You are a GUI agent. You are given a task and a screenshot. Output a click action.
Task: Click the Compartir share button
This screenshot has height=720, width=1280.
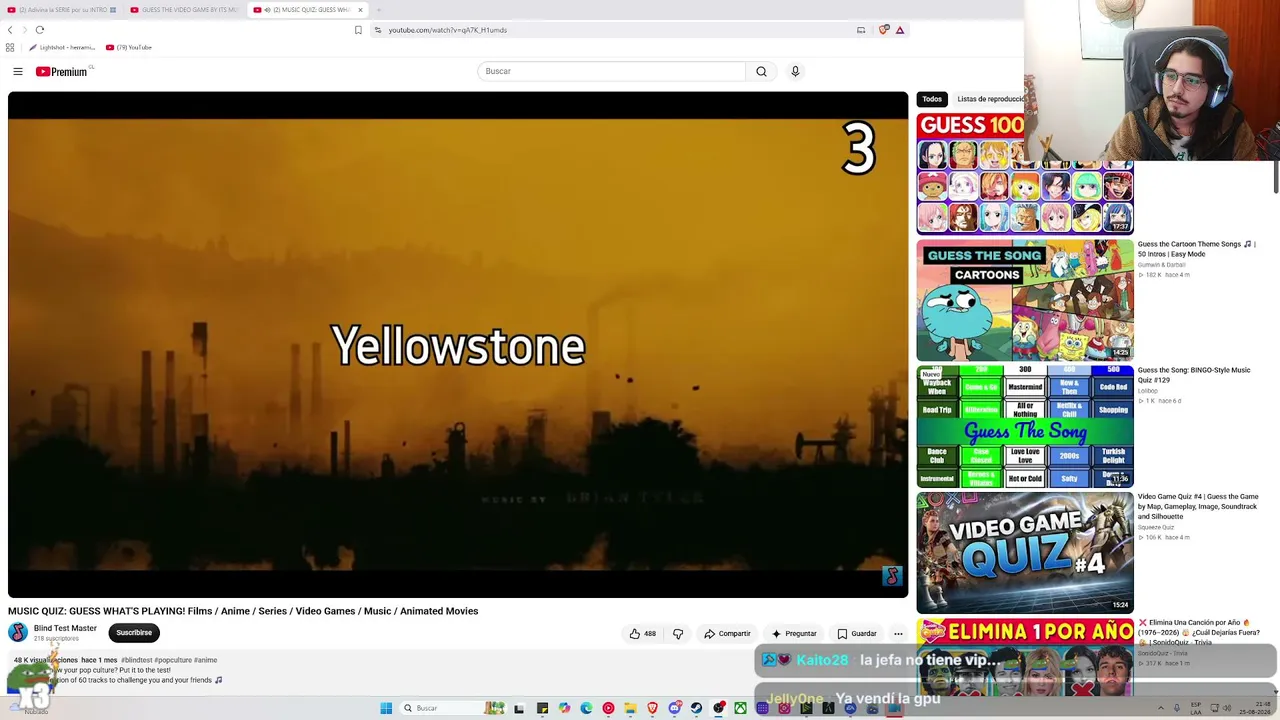click(727, 633)
